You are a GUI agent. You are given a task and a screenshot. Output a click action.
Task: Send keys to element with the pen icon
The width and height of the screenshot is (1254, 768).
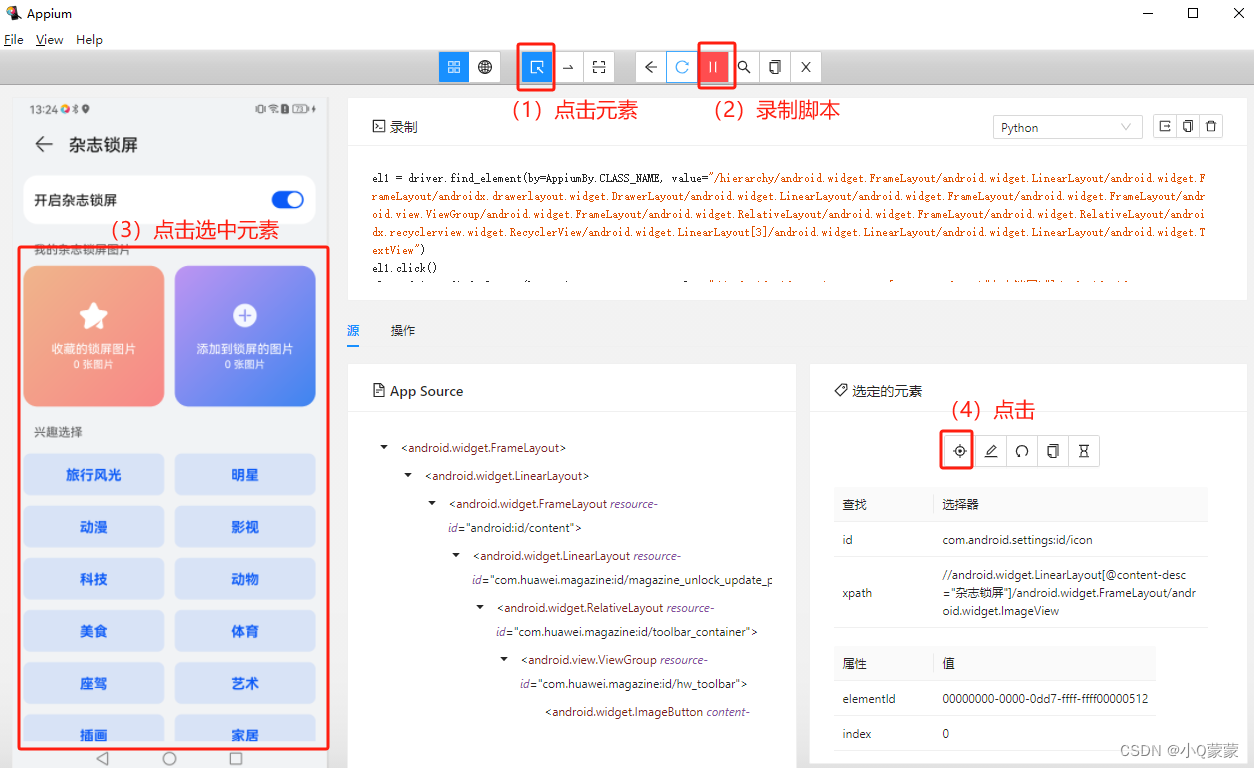[x=990, y=451]
